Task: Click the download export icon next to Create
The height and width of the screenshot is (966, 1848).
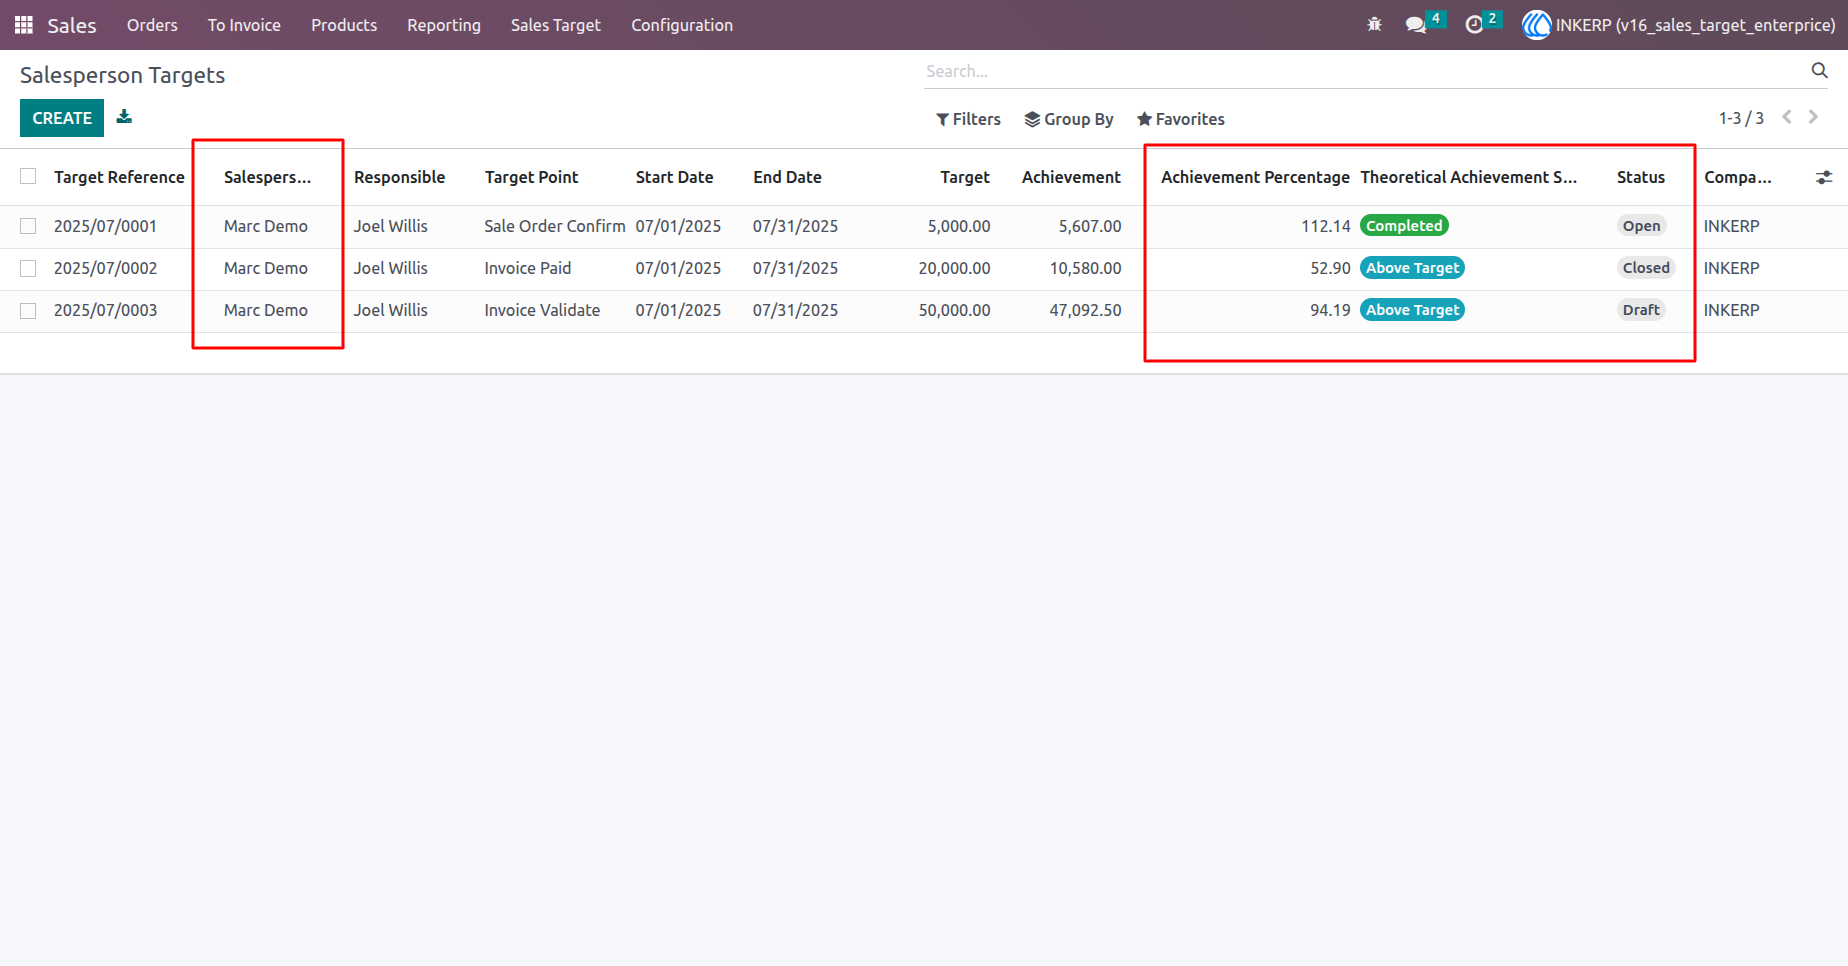Action: tap(124, 117)
